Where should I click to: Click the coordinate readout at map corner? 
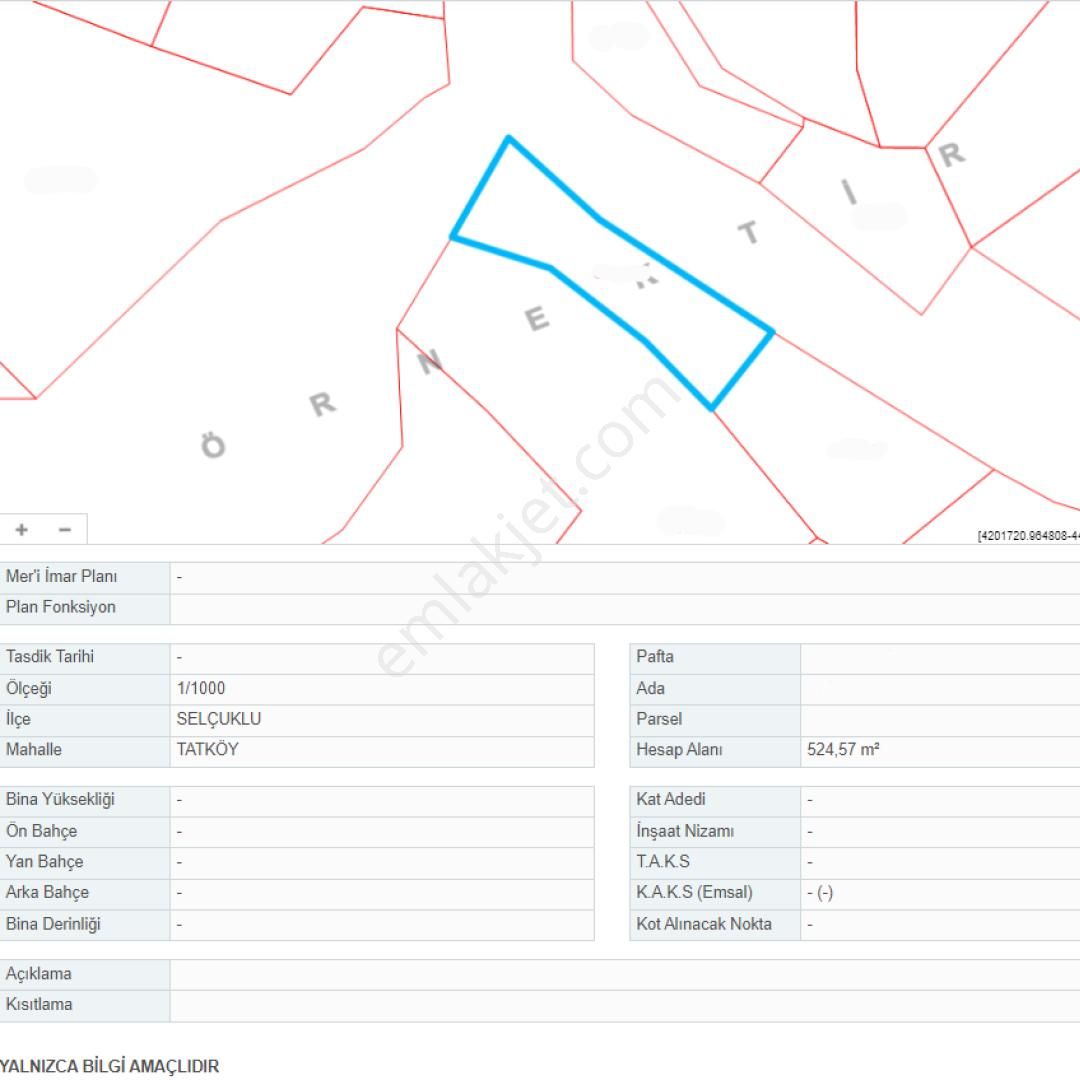click(1028, 536)
